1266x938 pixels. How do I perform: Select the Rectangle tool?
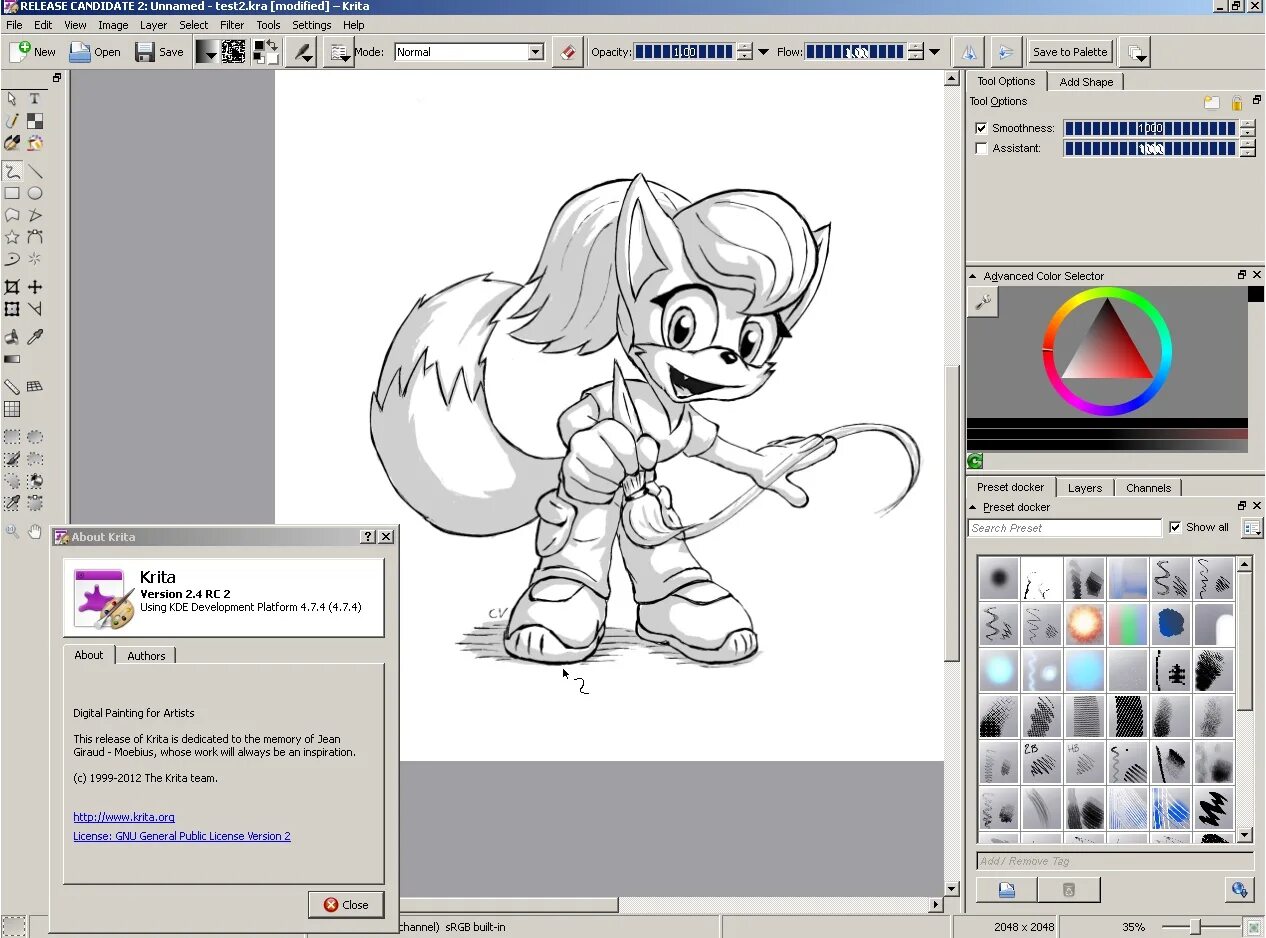pyautogui.click(x=12, y=193)
